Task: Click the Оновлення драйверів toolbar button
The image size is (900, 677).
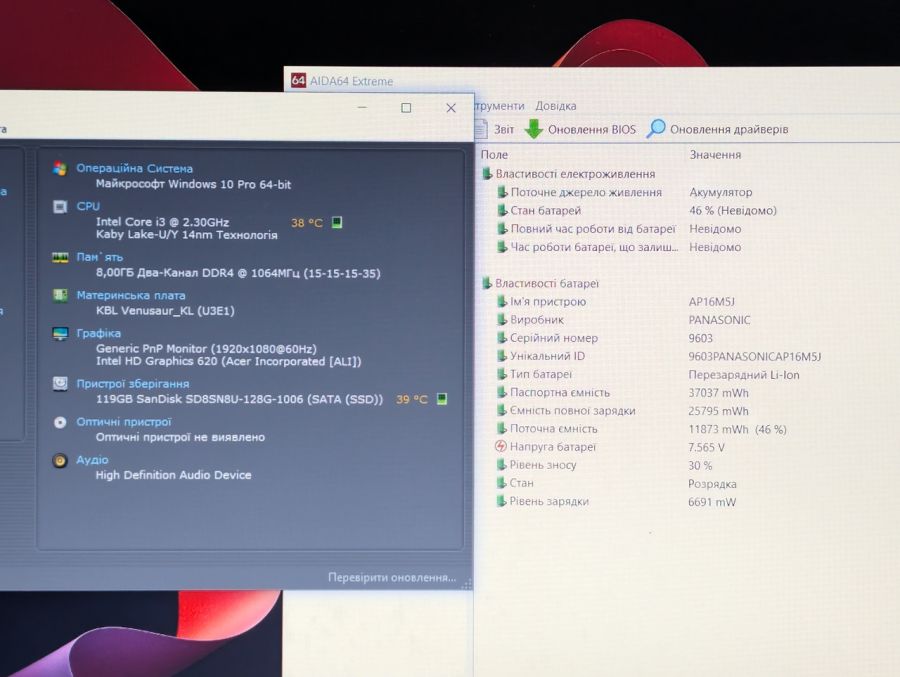Action: 717,129
